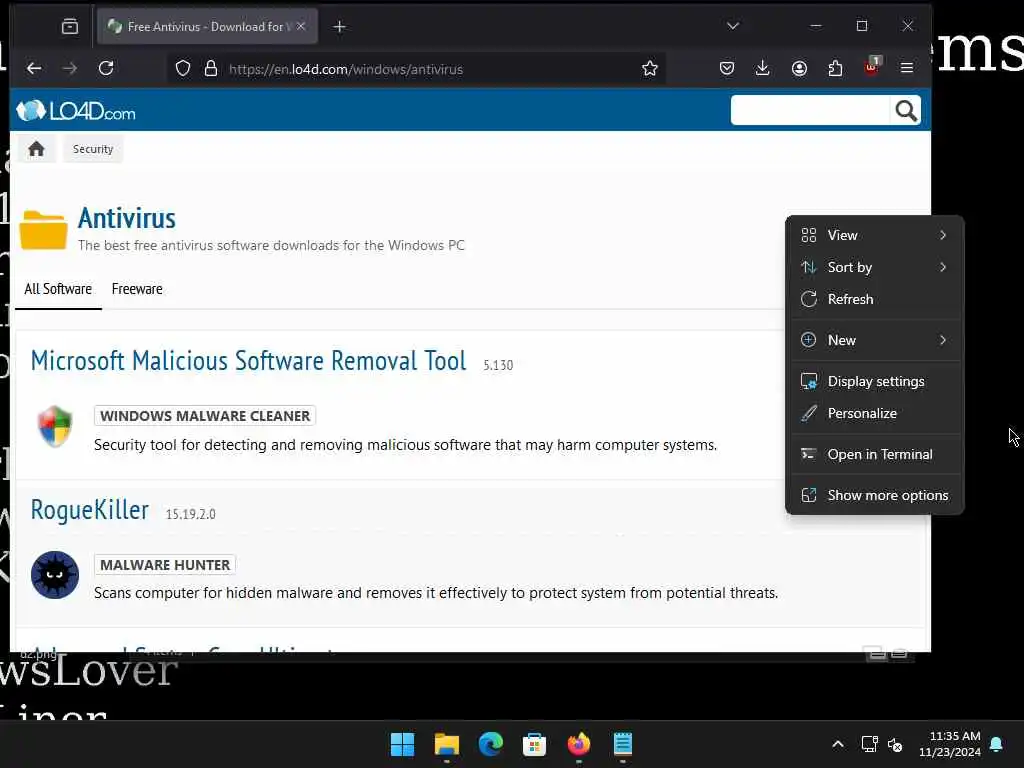Image resolution: width=1024 pixels, height=768 pixels.
Task: Go back using Firefox back arrow
Action: click(34, 68)
